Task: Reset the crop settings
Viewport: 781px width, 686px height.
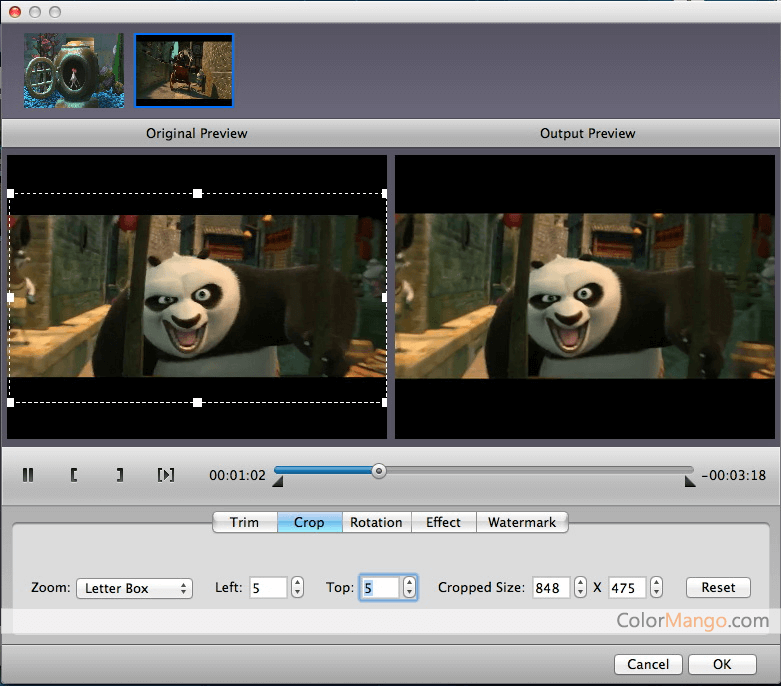Action: coord(718,587)
